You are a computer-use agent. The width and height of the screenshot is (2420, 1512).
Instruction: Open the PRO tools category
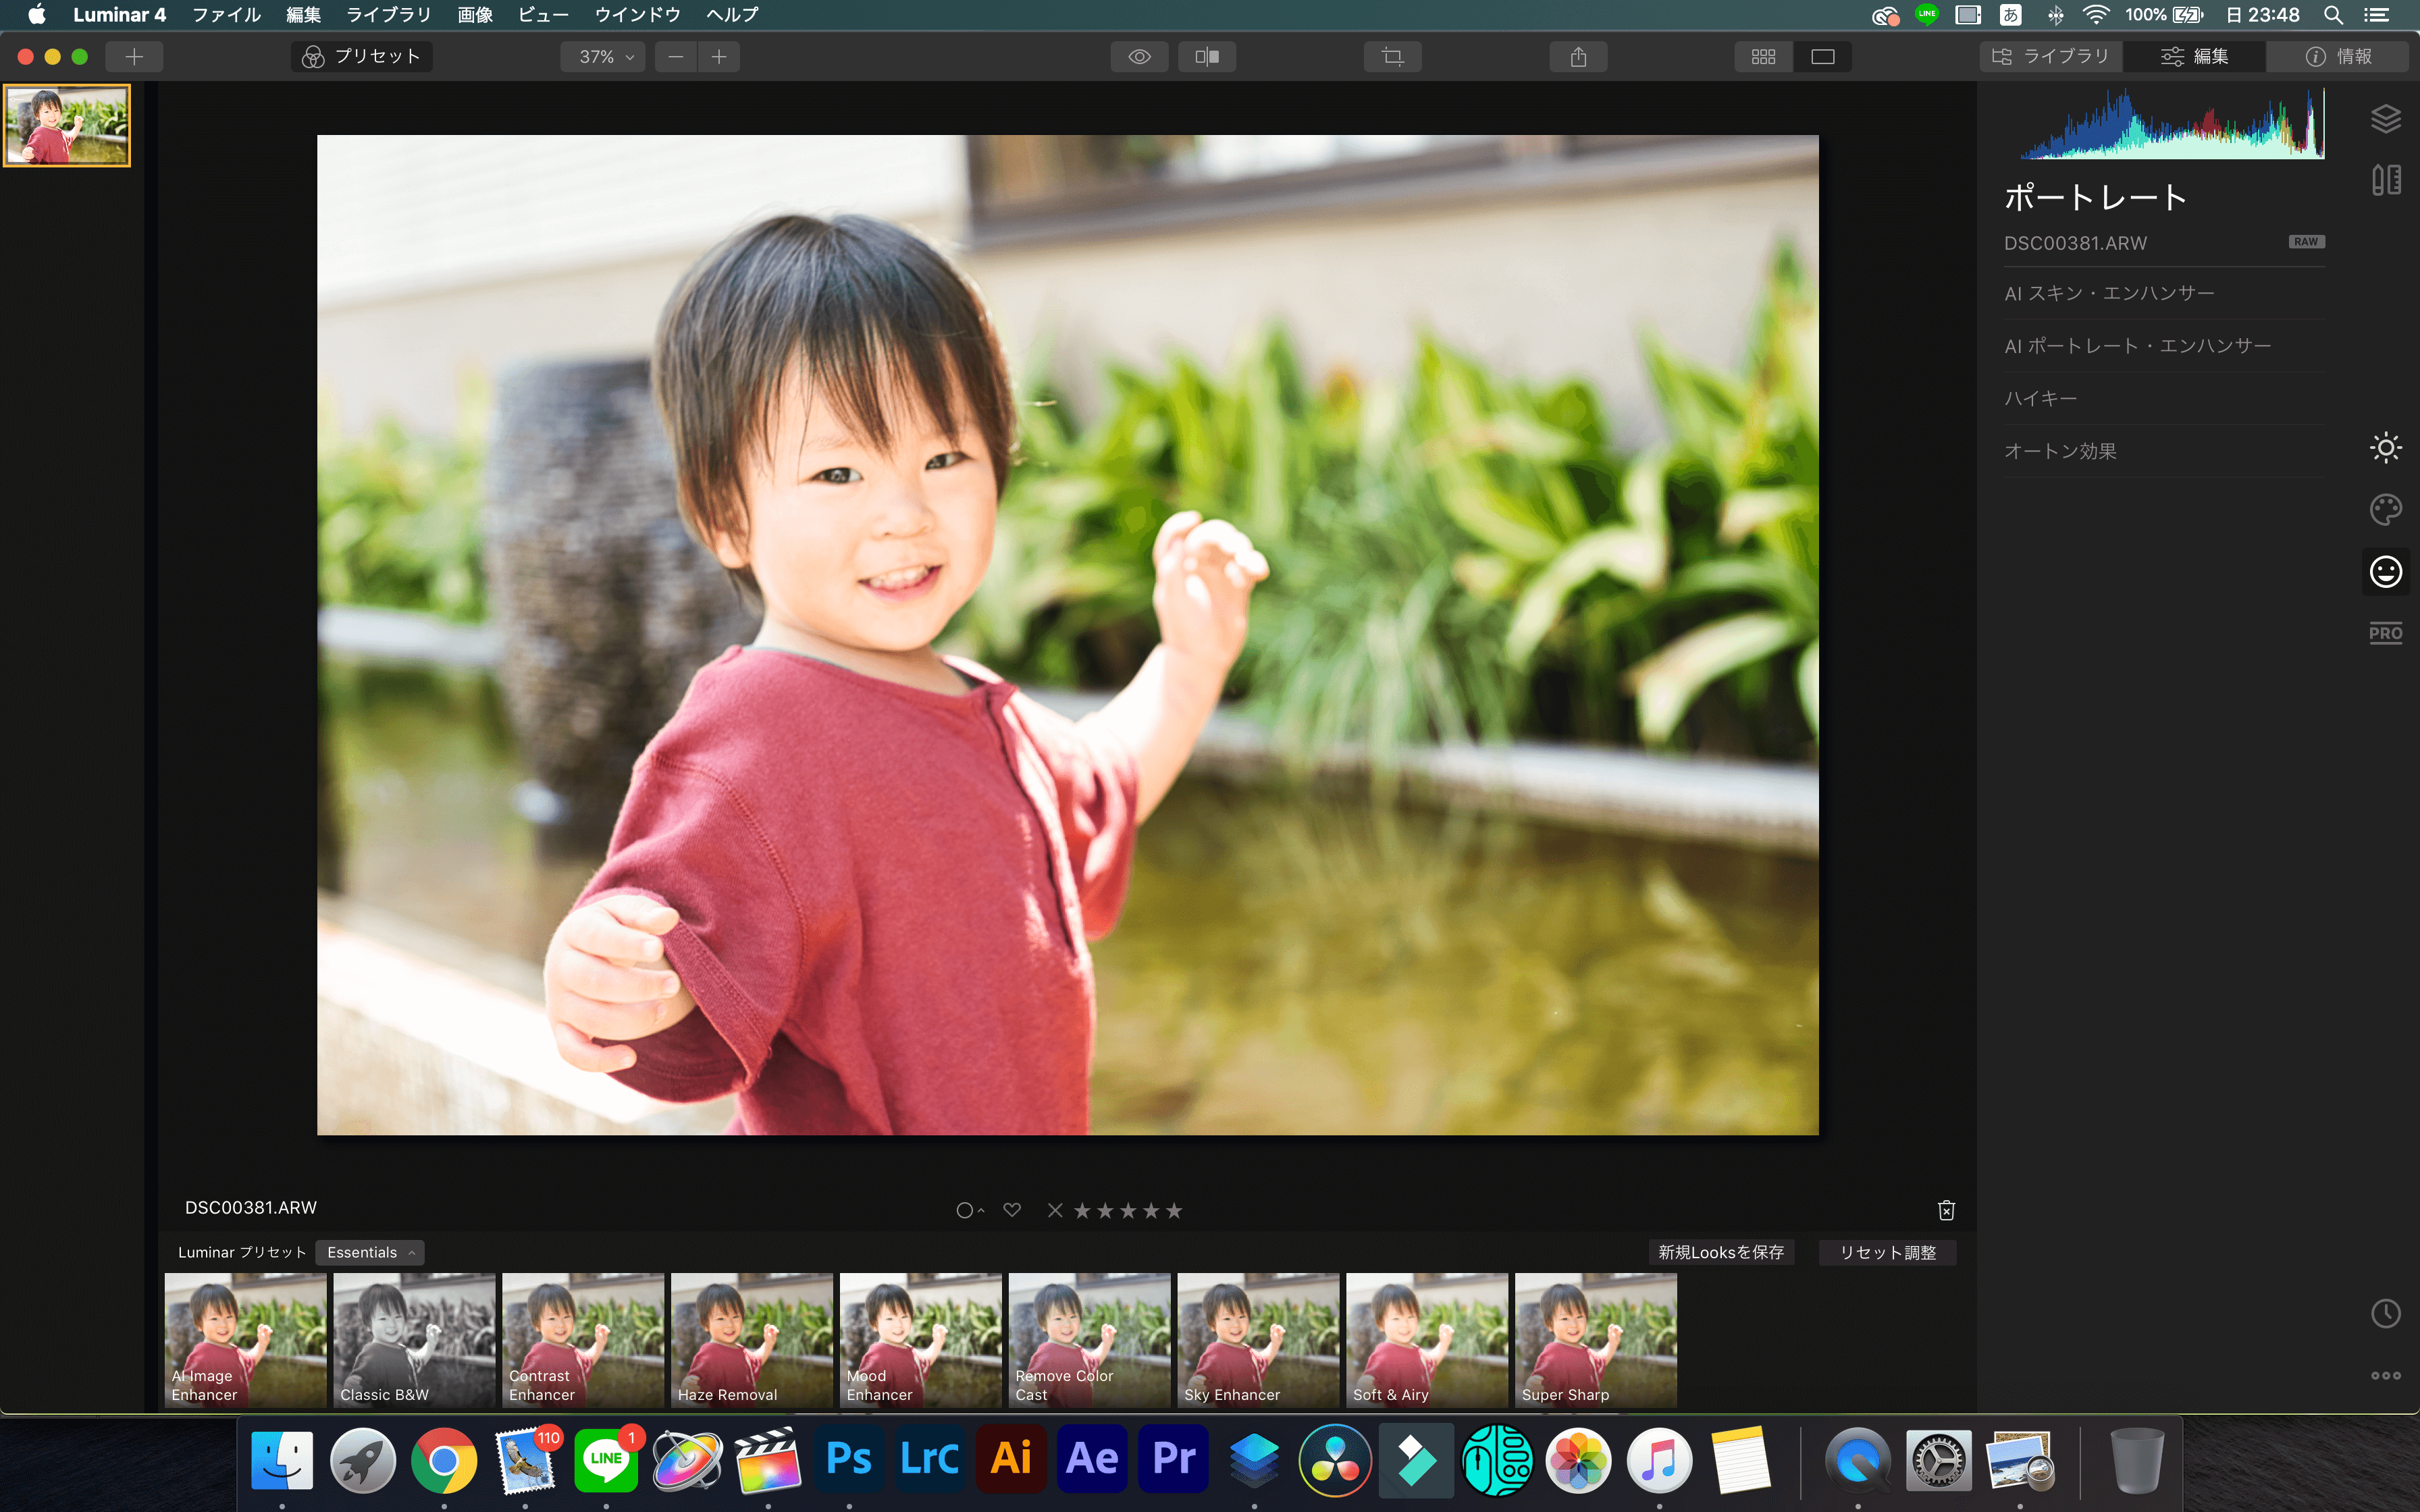2385,633
